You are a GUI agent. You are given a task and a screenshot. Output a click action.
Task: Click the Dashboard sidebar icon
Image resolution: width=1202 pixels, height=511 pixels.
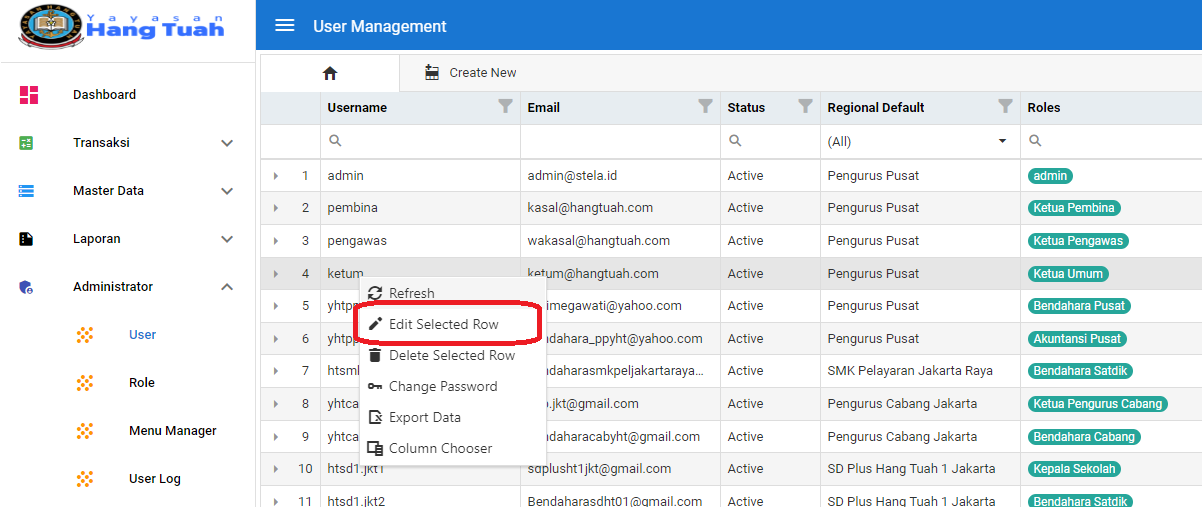pyautogui.click(x=29, y=95)
